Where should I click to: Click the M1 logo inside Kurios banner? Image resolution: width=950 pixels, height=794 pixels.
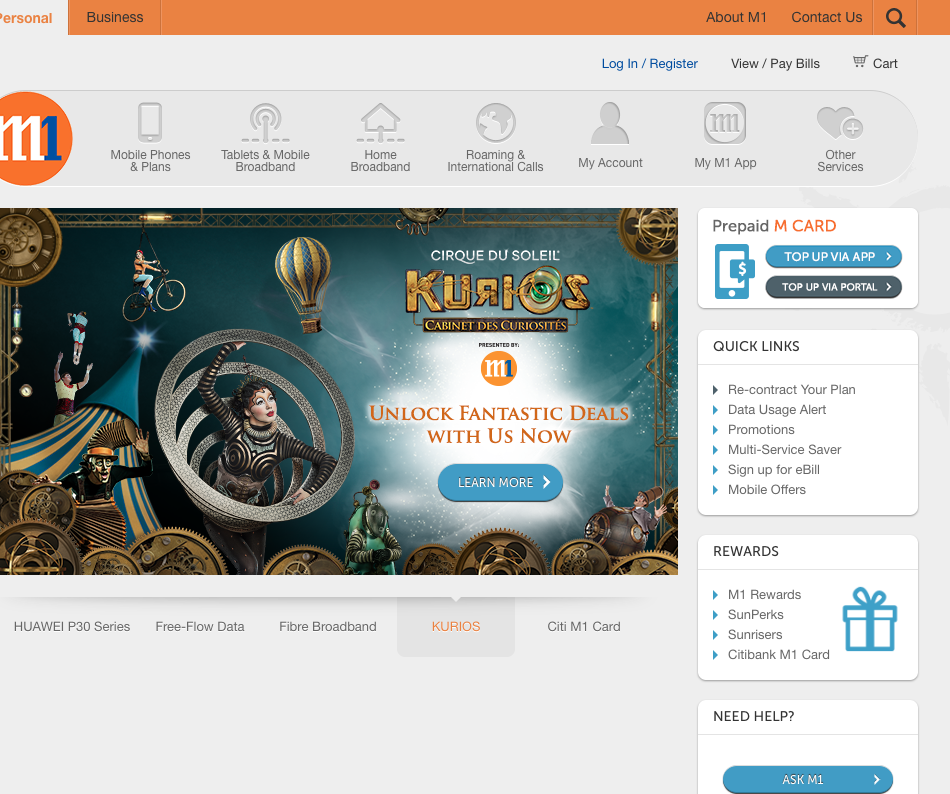[498, 368]
